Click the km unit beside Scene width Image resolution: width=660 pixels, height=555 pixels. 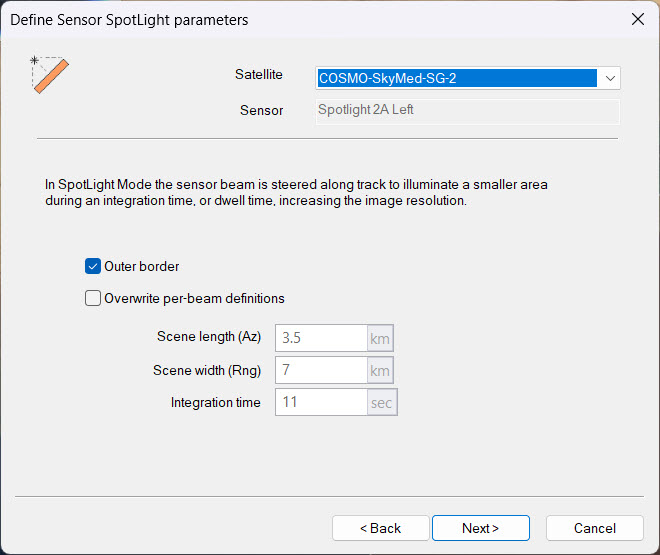pos(381,370)
